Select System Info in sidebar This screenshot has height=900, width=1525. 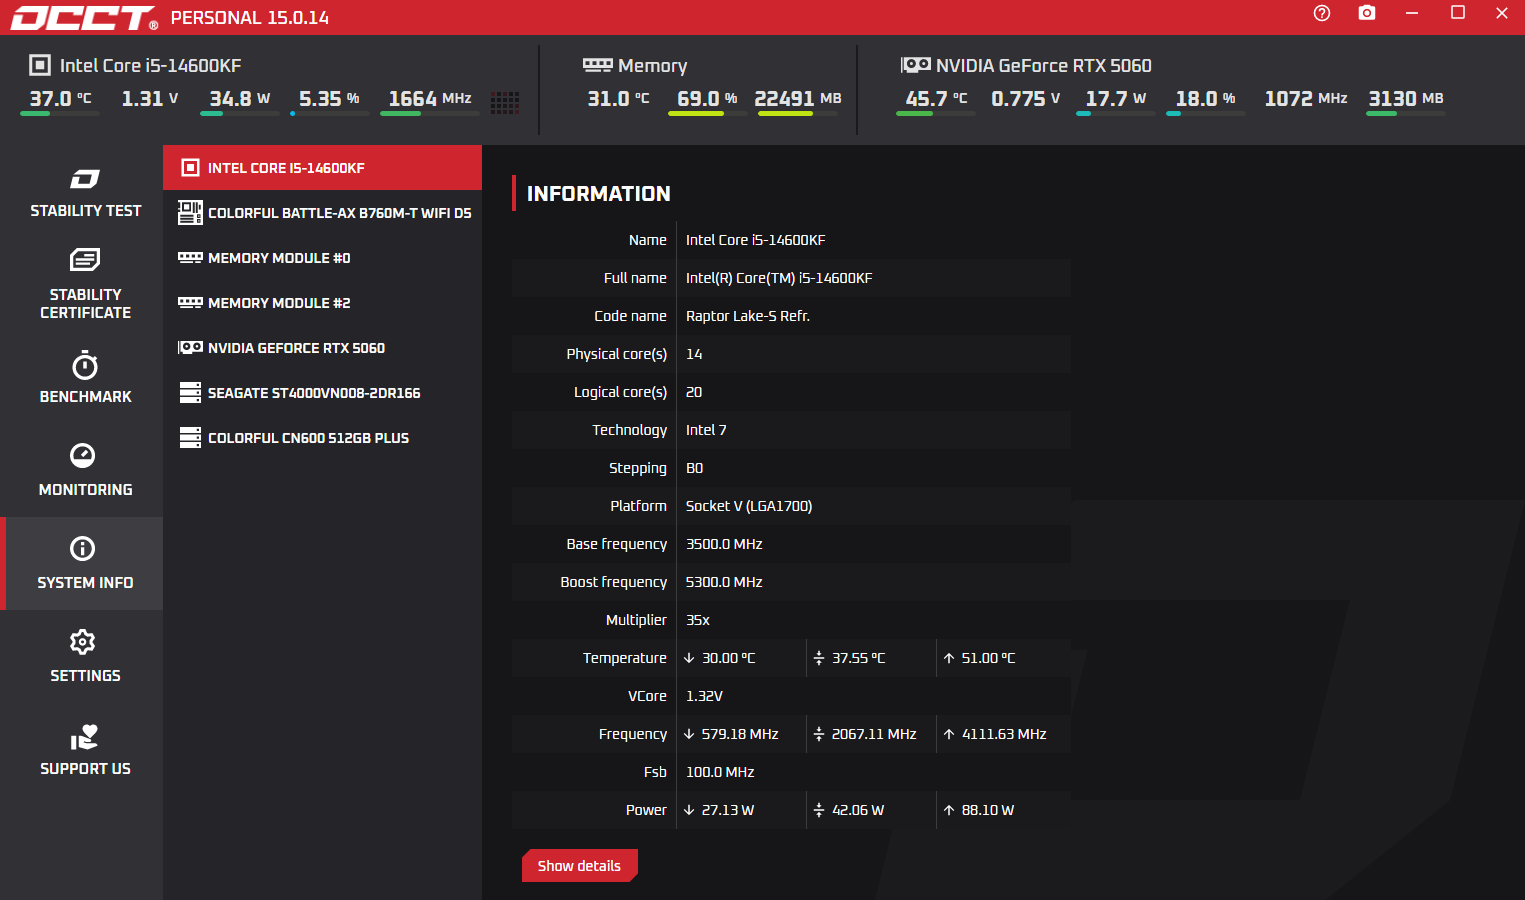pyautogui.click(x=84, y=563)
